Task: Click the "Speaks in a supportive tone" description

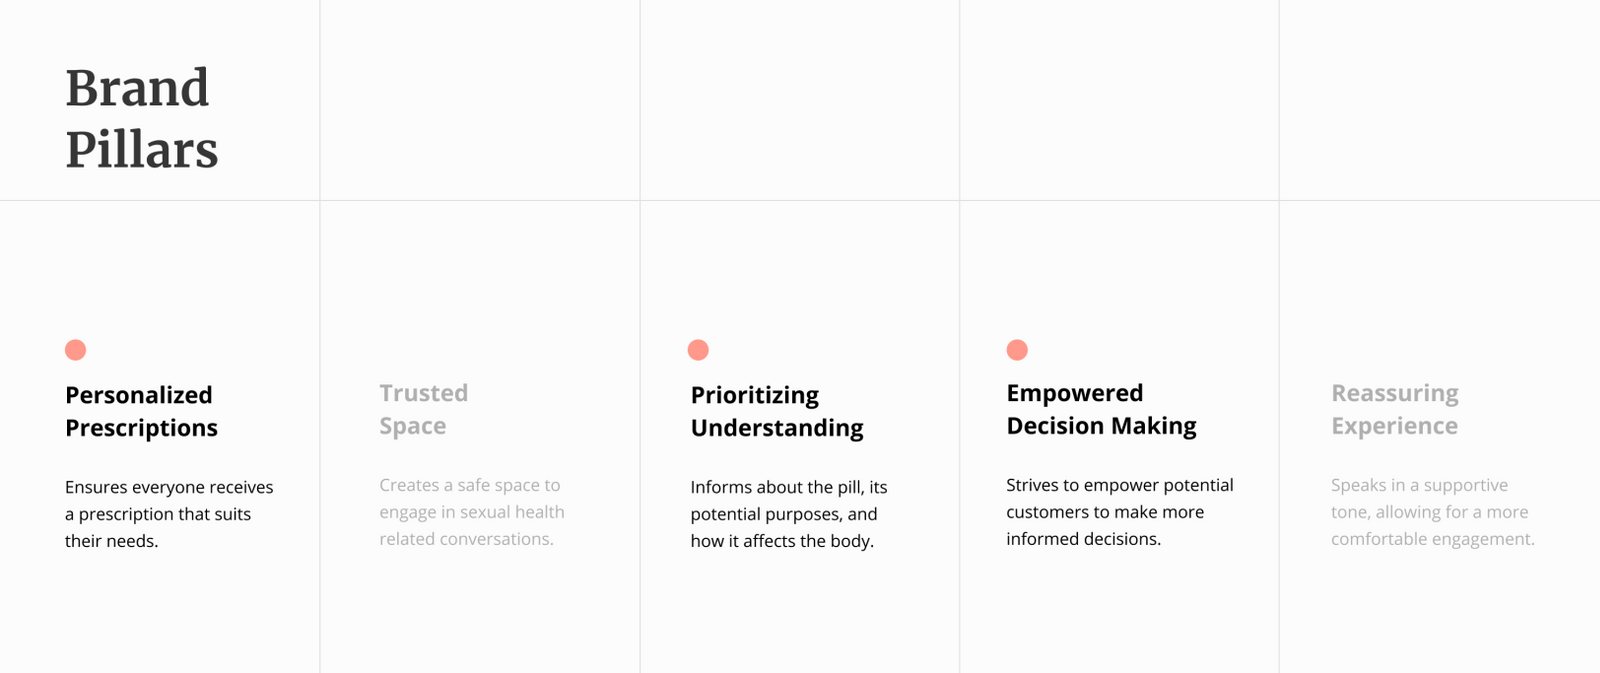Action: 1432,512
